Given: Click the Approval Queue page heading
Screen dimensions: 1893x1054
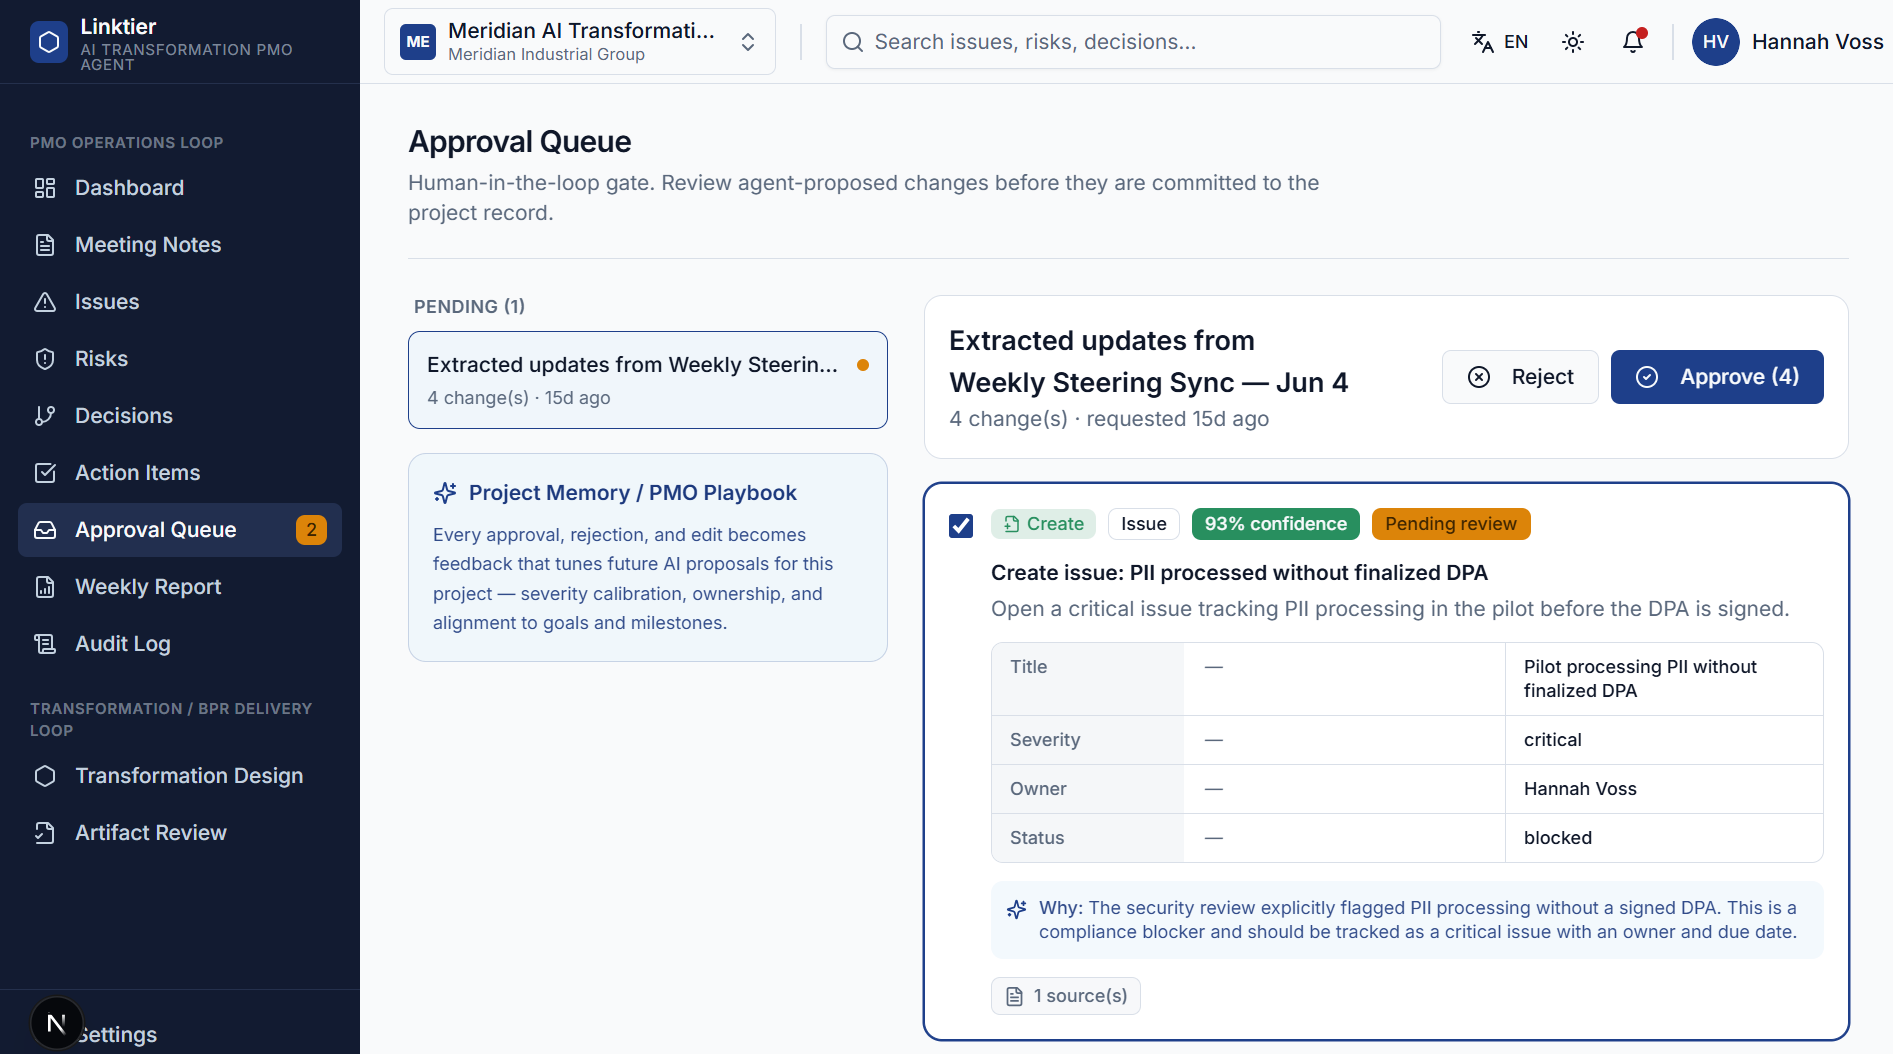Looking at the screenshot, I should (520, 142).
